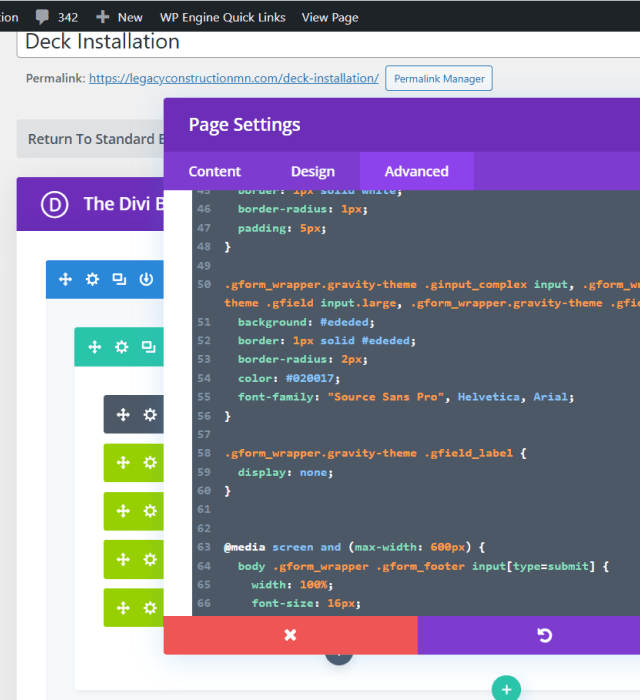The height and width of the screenshot is (700, 640).
Task: Click the Page Settings header title
Action: (245, 125)
